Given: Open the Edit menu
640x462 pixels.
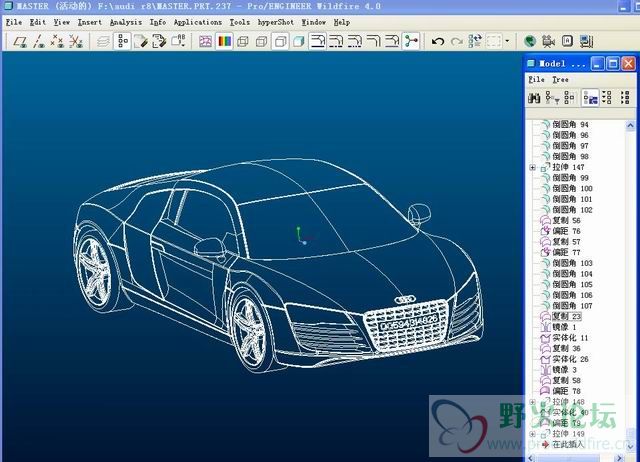Looking at the screenshot, I should pos(38,22).
